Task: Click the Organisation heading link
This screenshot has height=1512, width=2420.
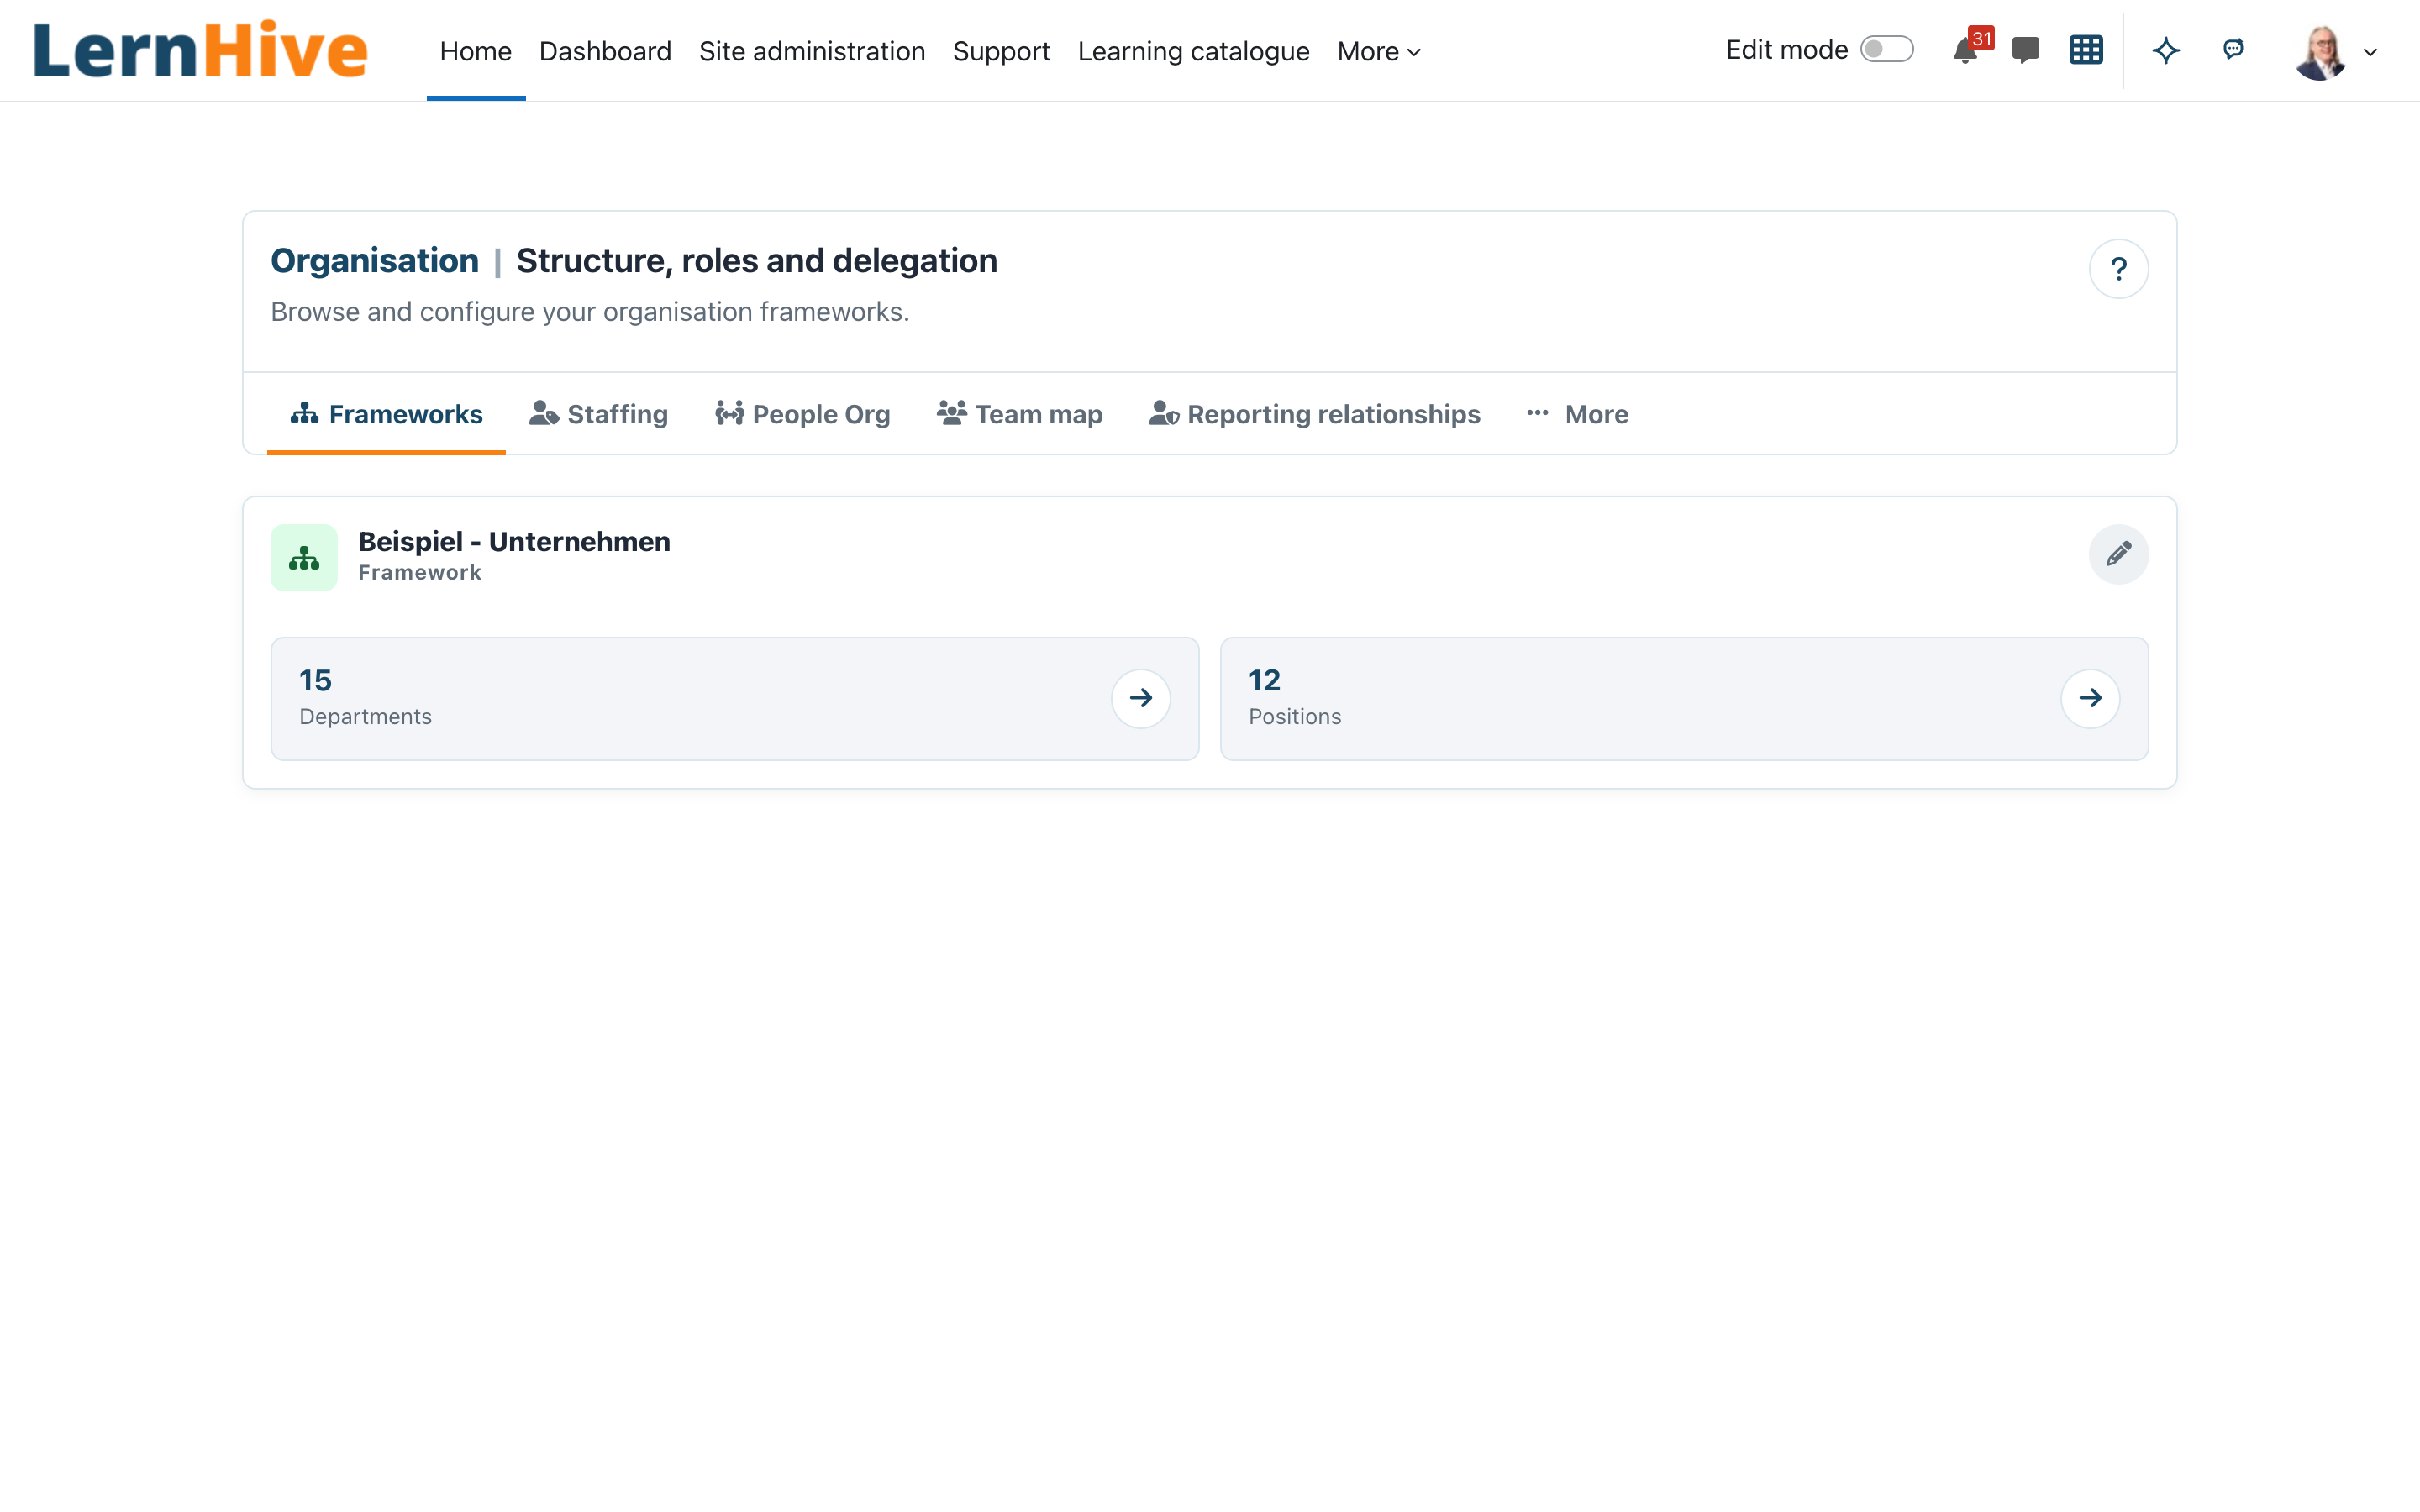Action: coord(375,261)
